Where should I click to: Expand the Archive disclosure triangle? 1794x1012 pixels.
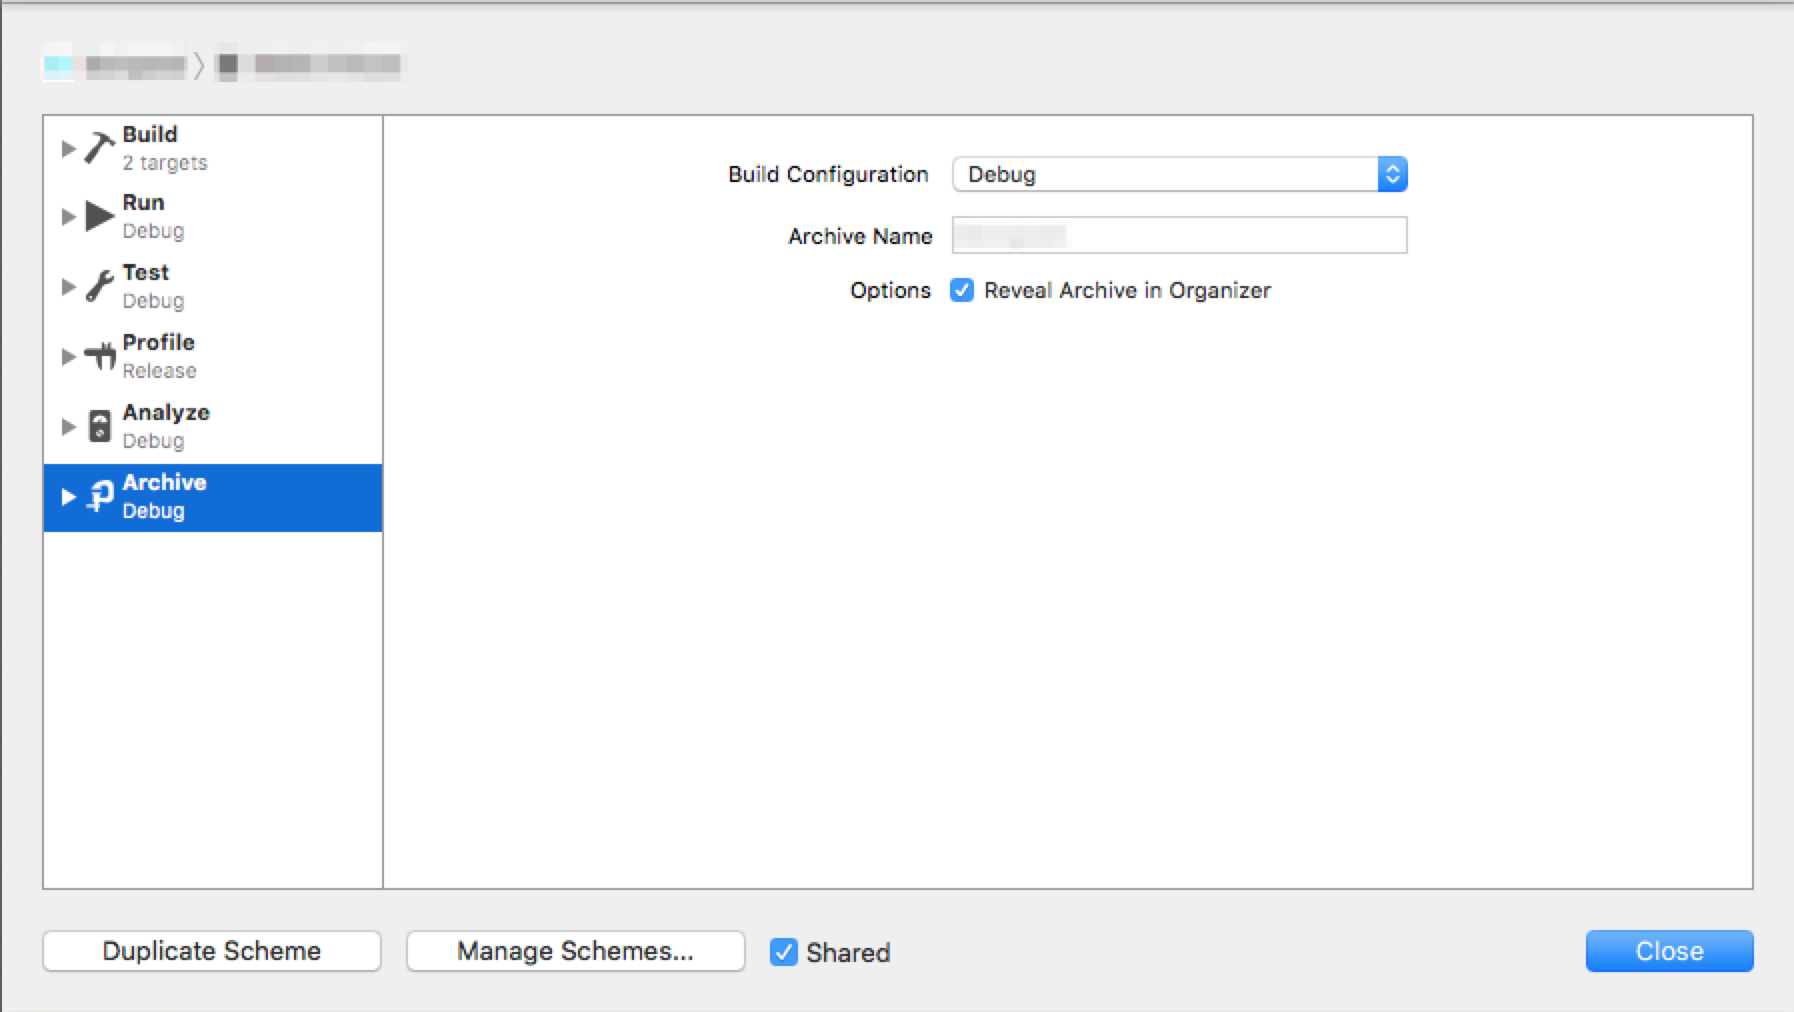68,496
